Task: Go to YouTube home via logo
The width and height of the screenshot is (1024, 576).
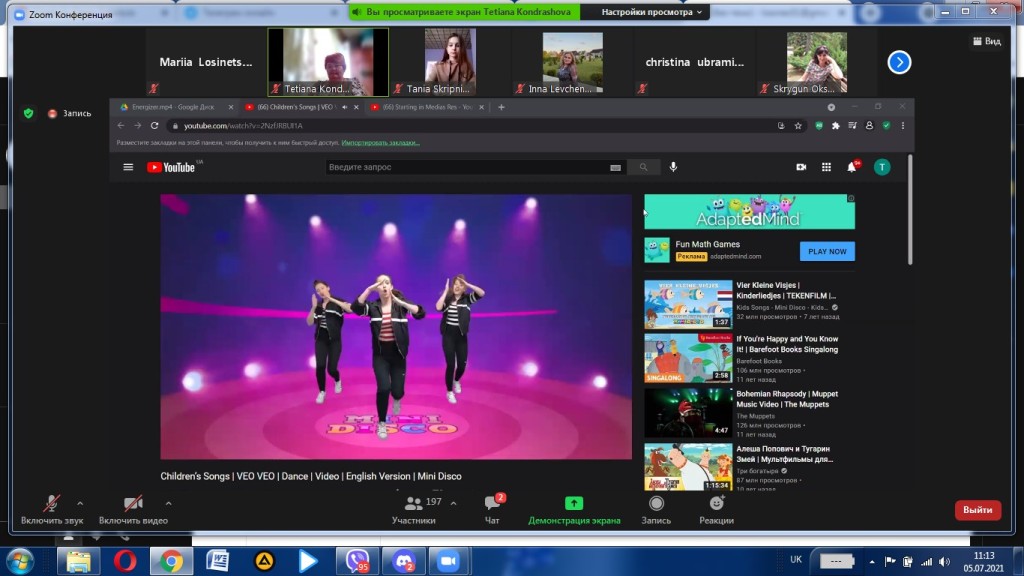Action: 171,167
